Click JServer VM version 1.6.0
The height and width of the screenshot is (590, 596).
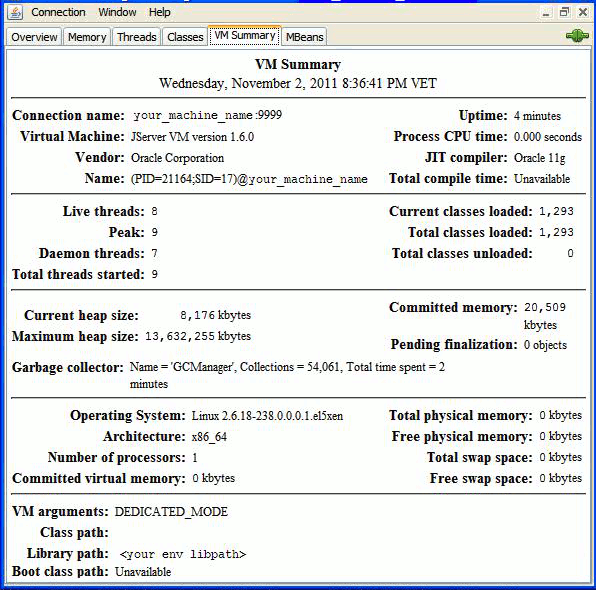192,136
